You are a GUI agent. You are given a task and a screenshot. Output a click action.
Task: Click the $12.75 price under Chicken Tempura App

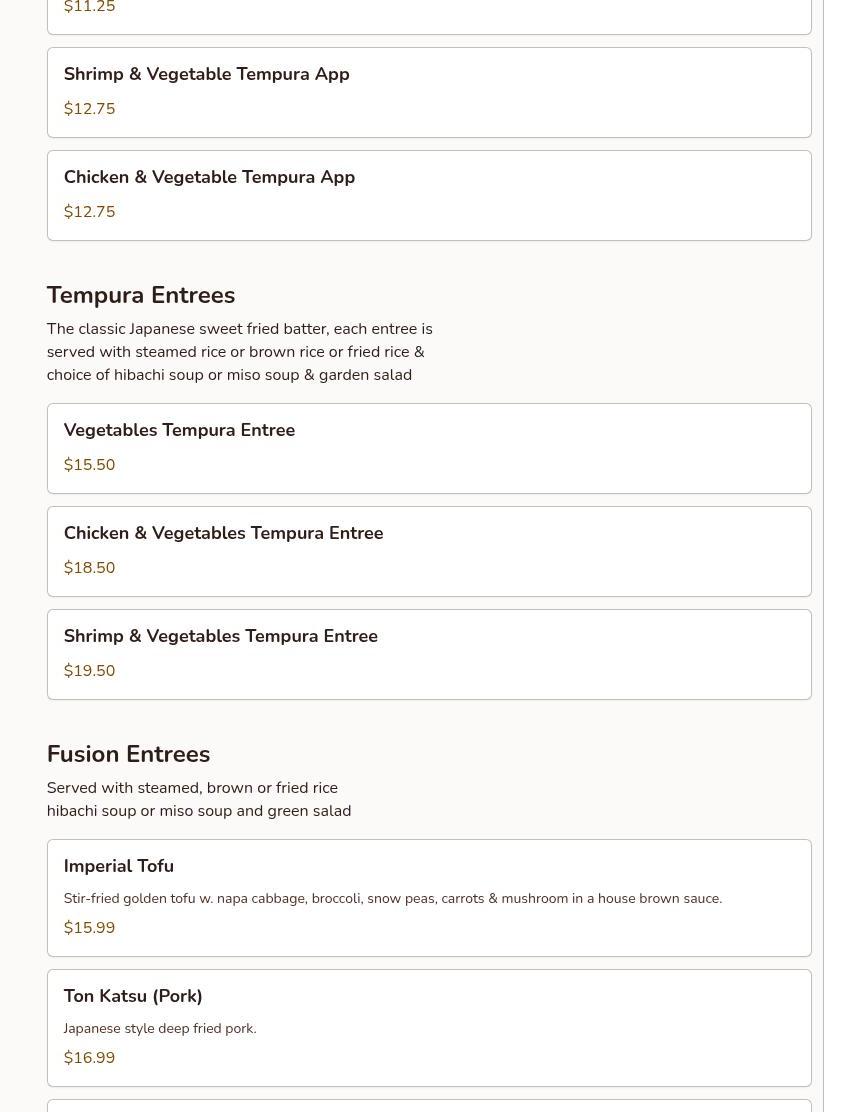click(89, 211)
